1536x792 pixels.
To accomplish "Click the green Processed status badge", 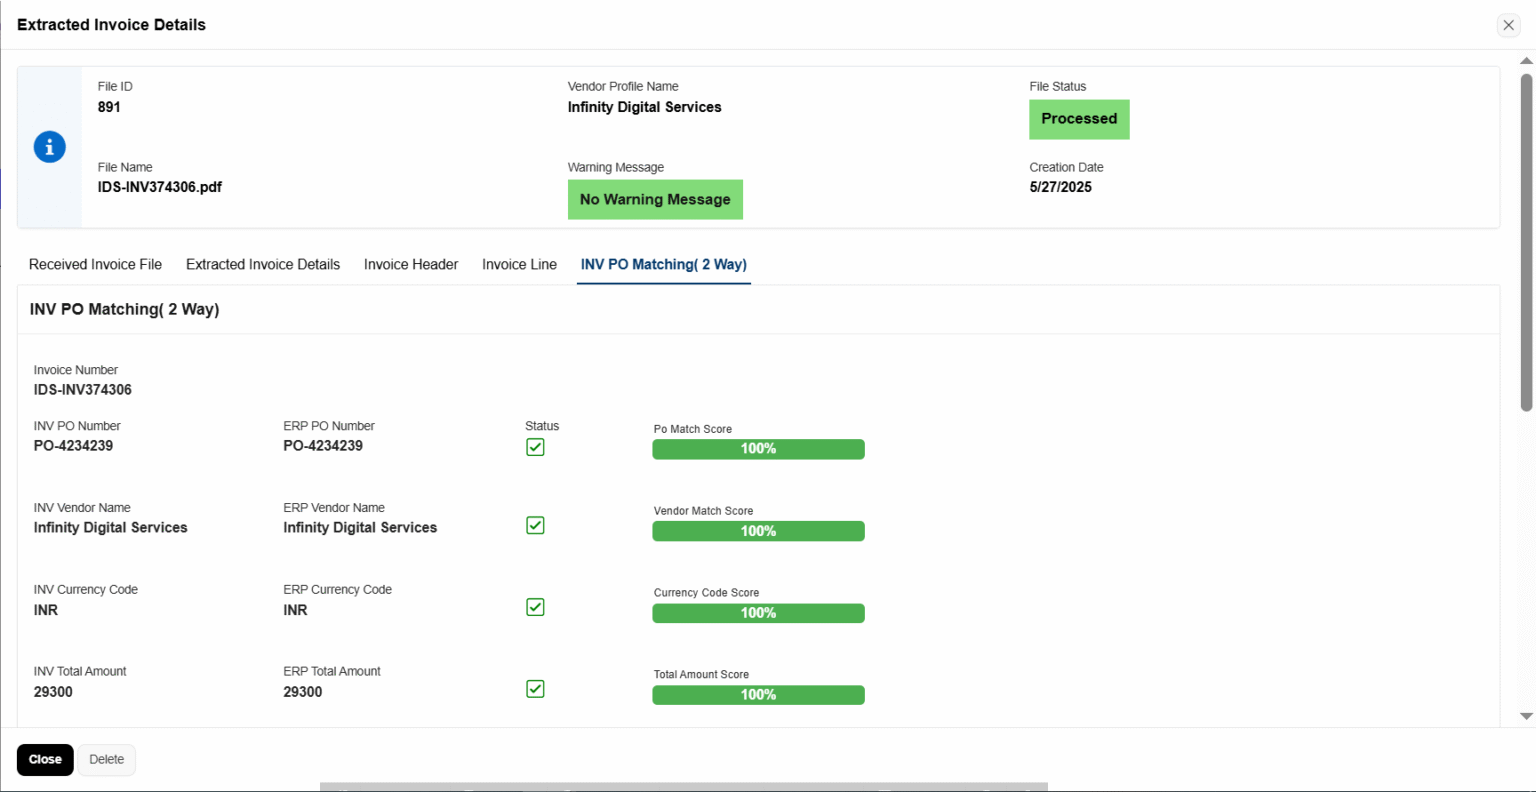I will 1079,119.
